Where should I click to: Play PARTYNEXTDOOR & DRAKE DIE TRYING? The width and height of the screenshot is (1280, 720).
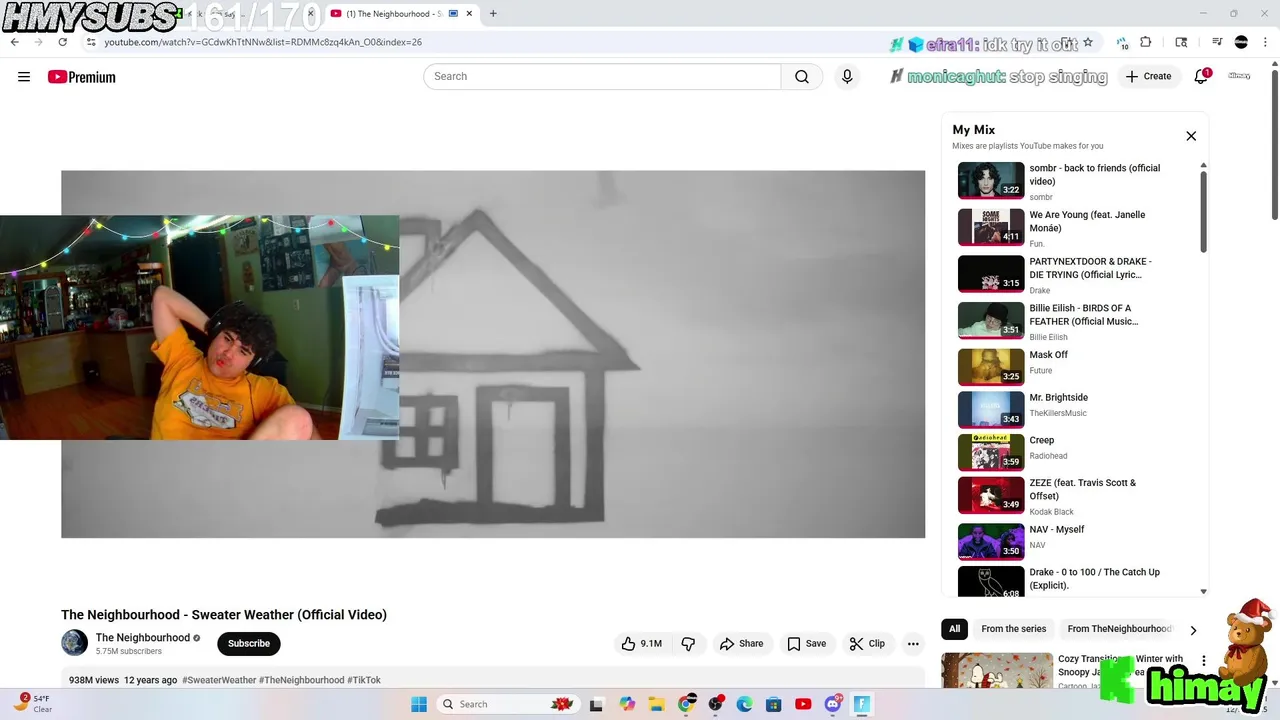coord(991,274)
